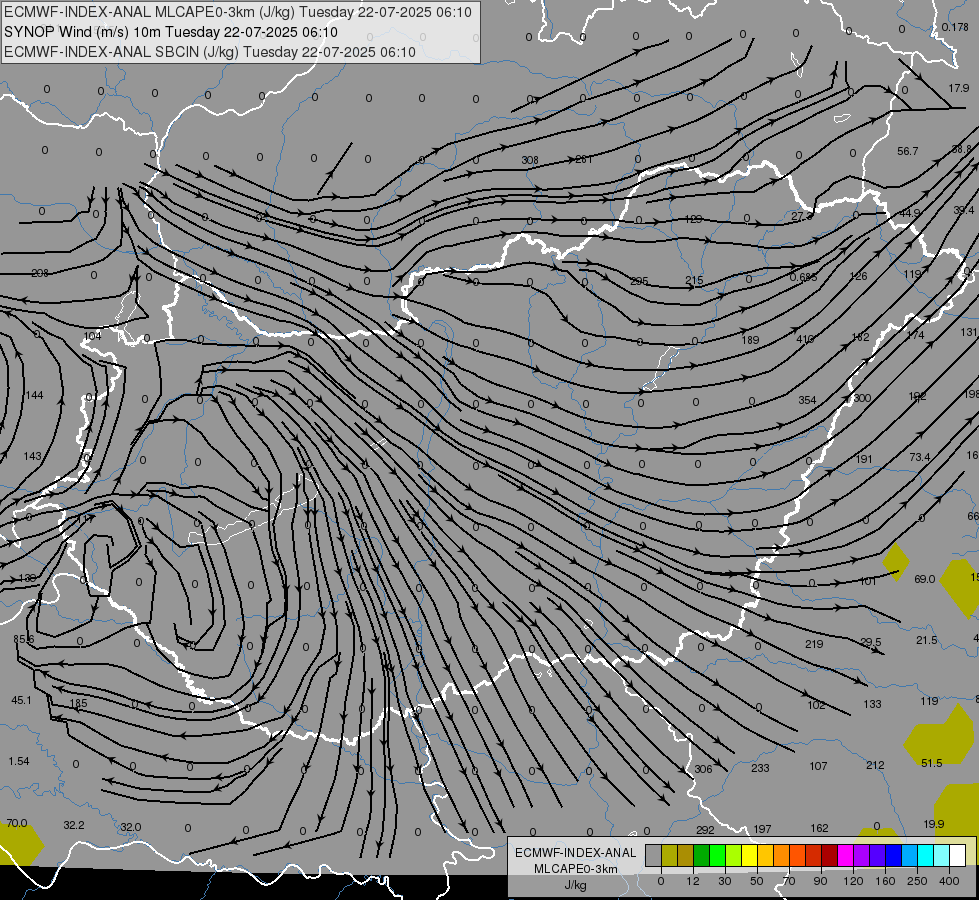Select the MLCAPE0-3km legend caption
Image resolution: width=979 pixels, height=900 pixels.
pos(576,869)
